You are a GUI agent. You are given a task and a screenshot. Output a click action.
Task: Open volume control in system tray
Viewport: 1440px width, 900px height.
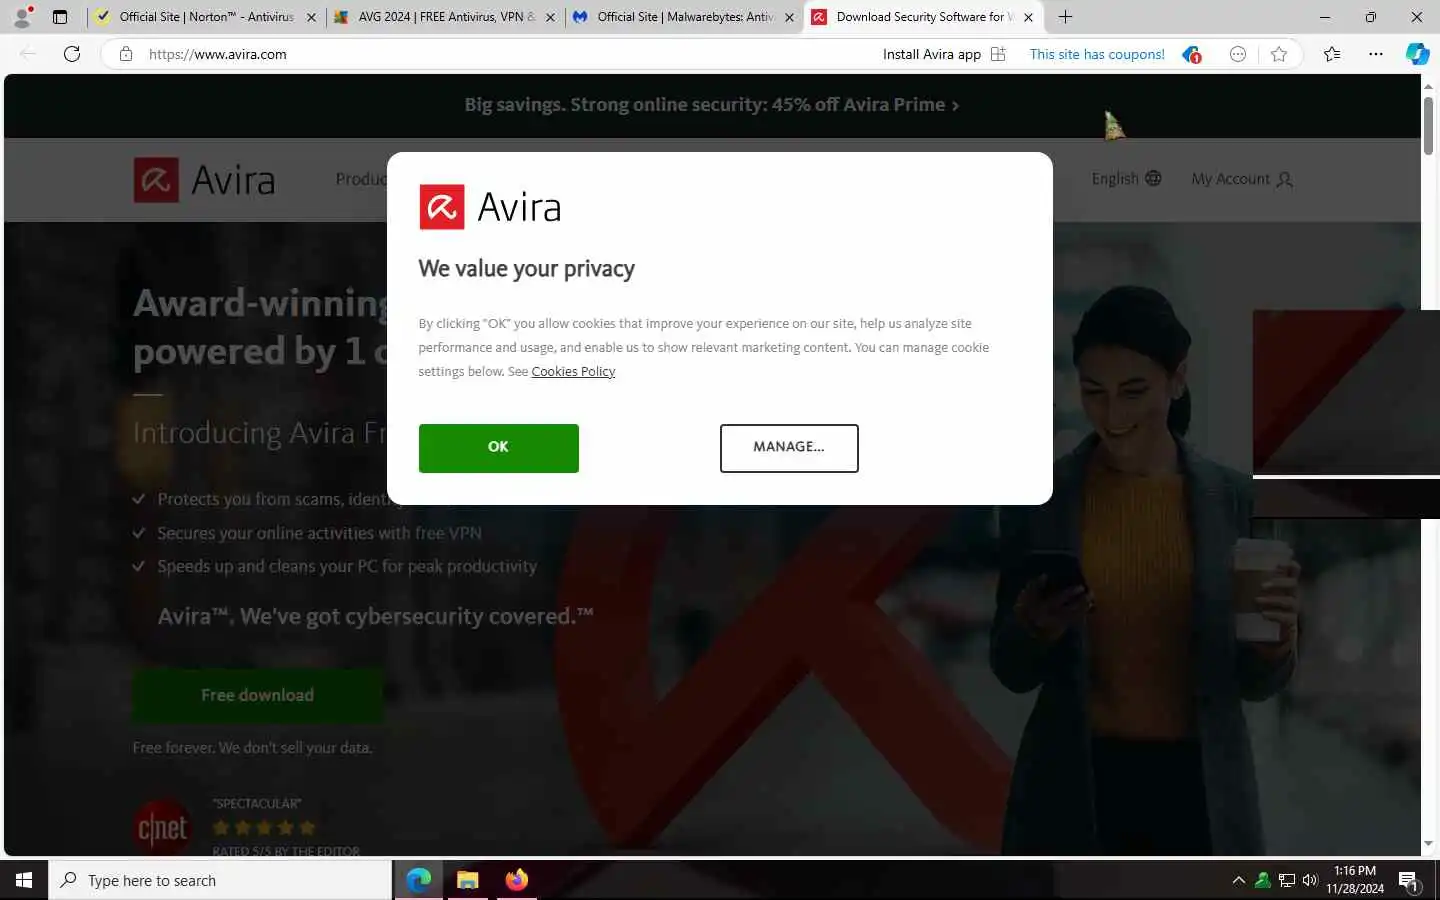1310,880
